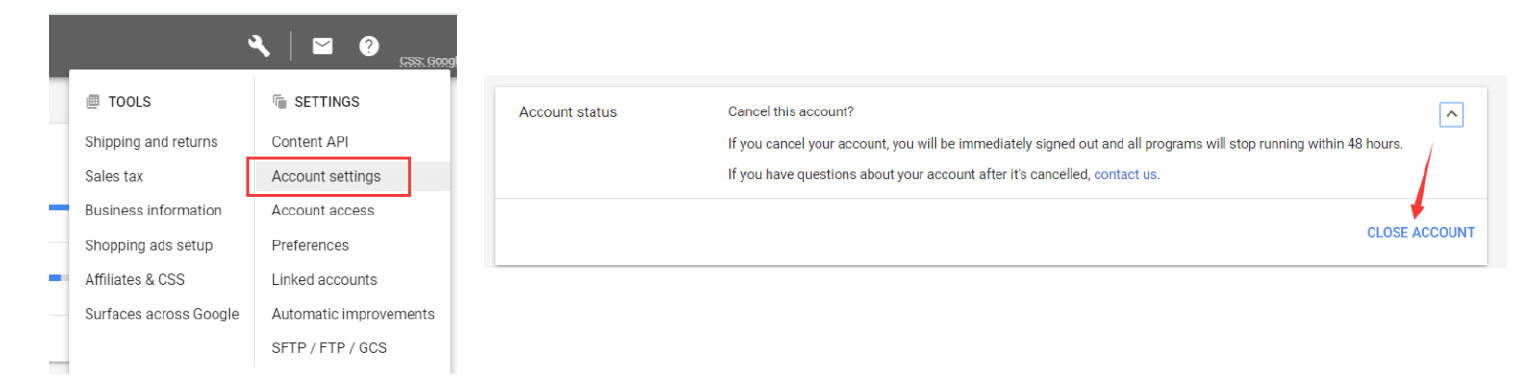Viewport: 1515px width, 385px height.
Task: Select Account settings from Settings menu
Action: click(x=326, y=176)
